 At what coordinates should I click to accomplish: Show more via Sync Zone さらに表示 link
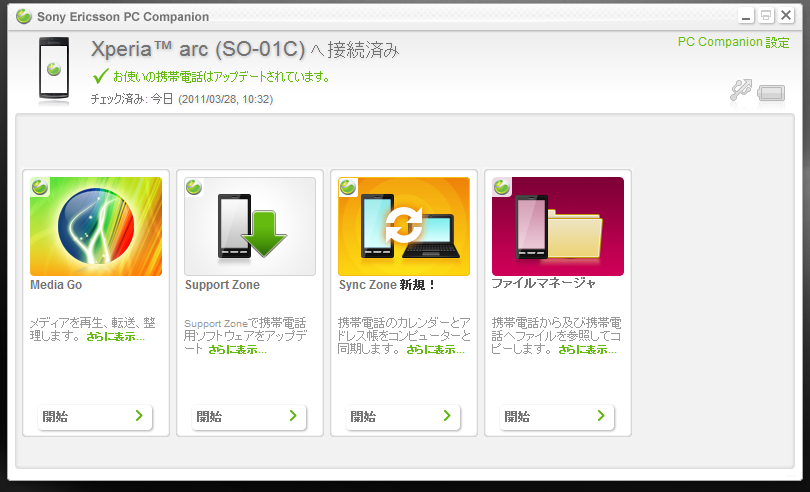click(435, 350)
